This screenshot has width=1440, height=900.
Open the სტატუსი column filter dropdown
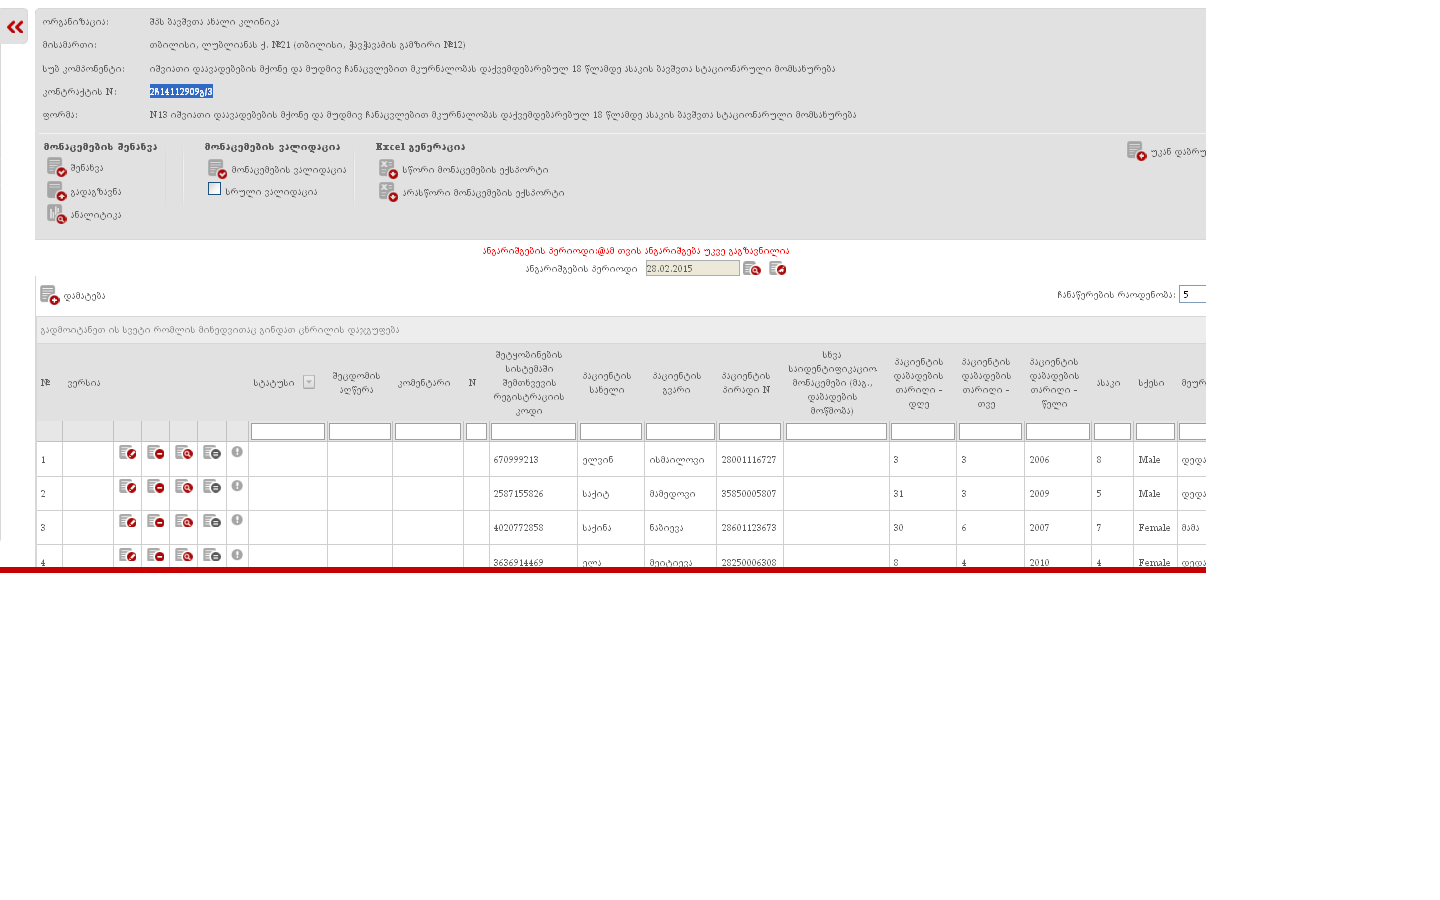[309, 382]
